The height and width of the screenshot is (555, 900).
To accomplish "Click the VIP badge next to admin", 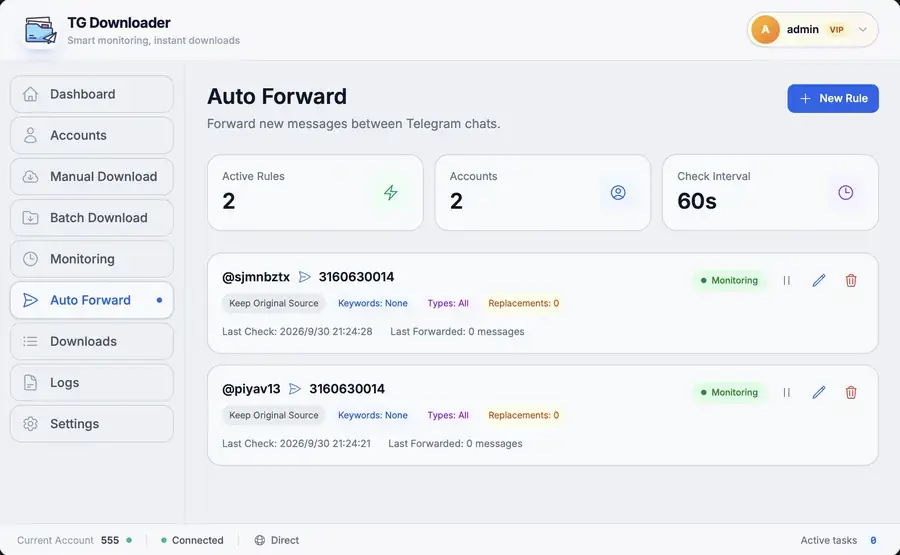I will pyautogui.click(x=836, y=30).
